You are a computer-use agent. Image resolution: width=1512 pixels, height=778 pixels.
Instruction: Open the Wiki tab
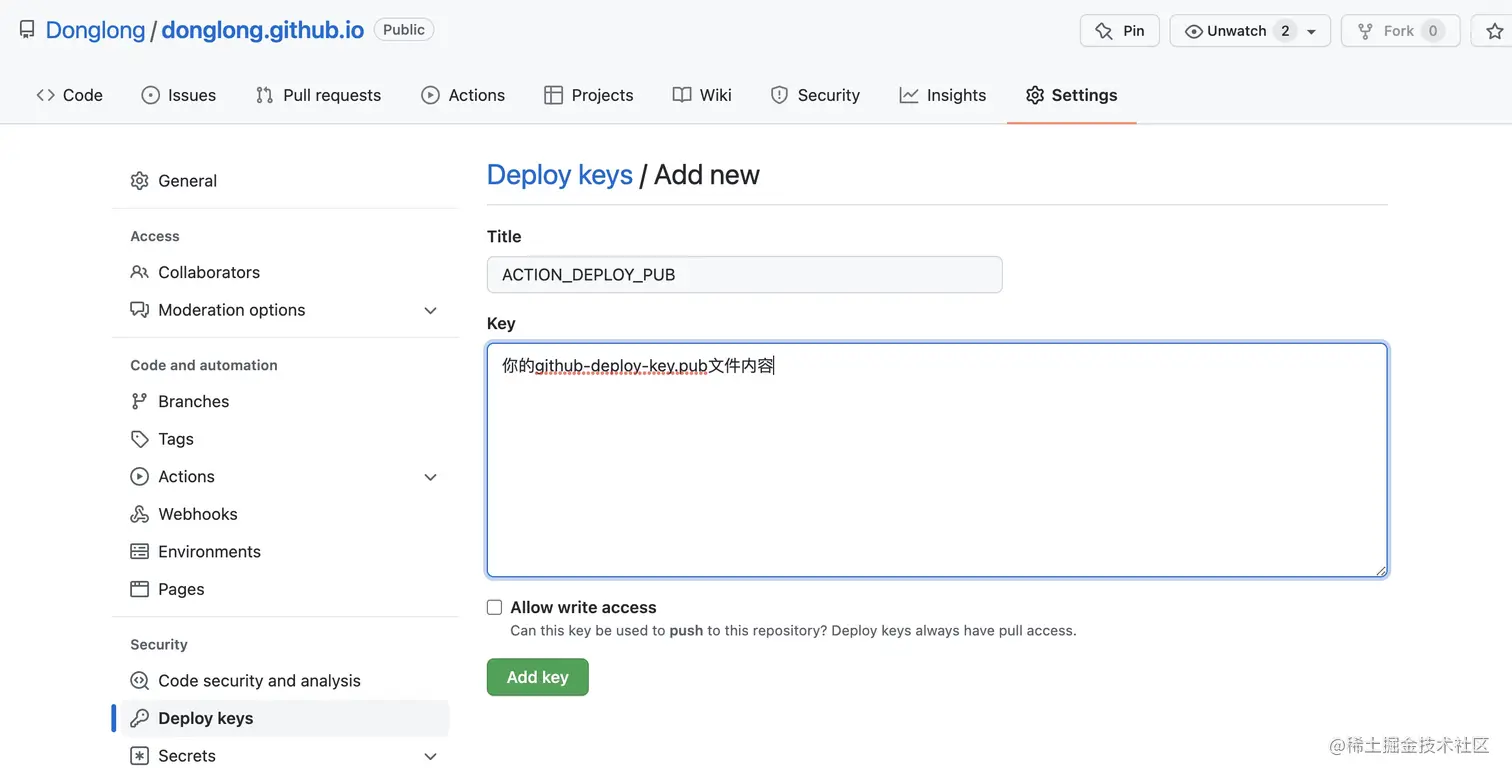tap(702, 94)
